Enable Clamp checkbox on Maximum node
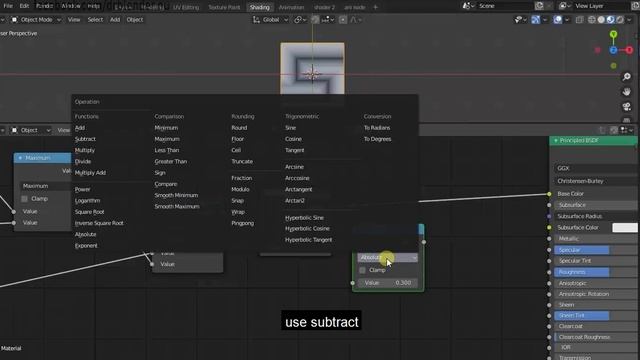640x360 pixels. (x=24, y=199)
